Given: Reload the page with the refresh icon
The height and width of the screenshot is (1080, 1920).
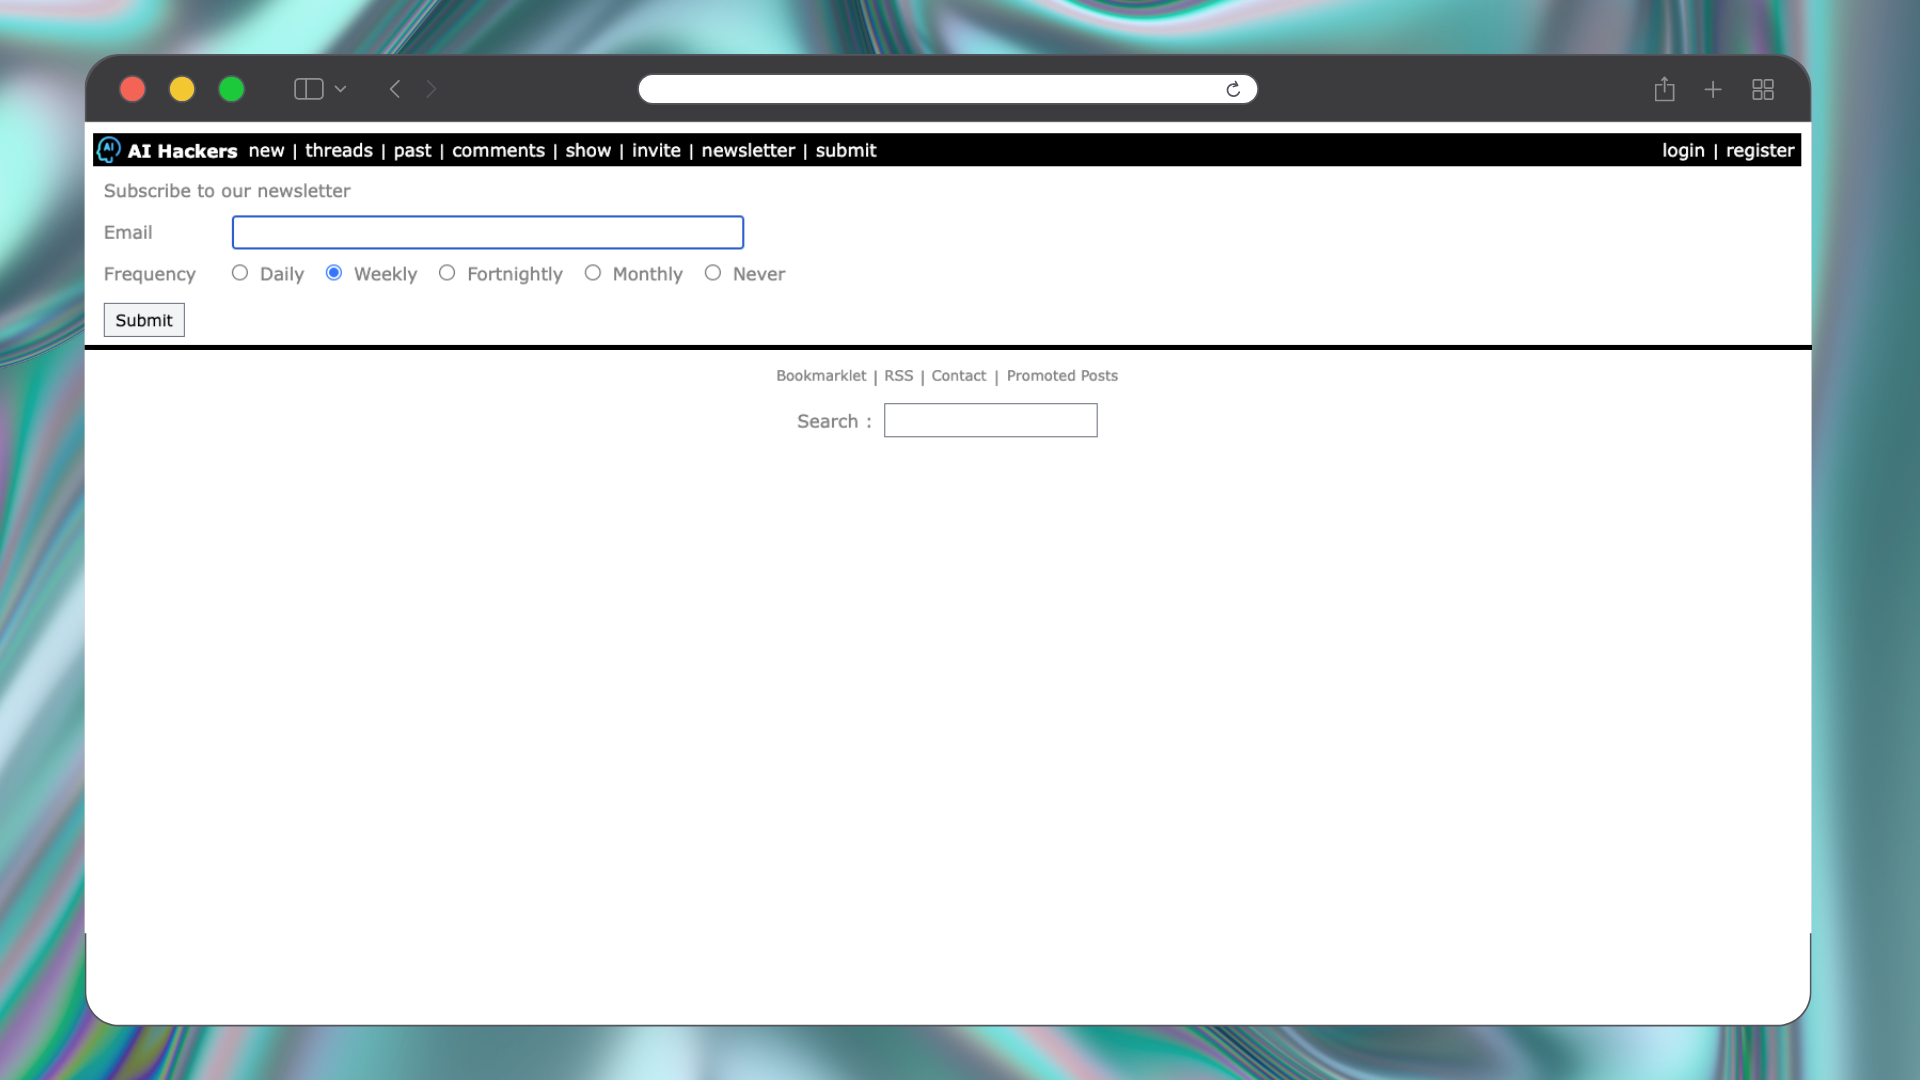Looking at the screenshot, I should pyautogui.click(x=1233, y=89).
